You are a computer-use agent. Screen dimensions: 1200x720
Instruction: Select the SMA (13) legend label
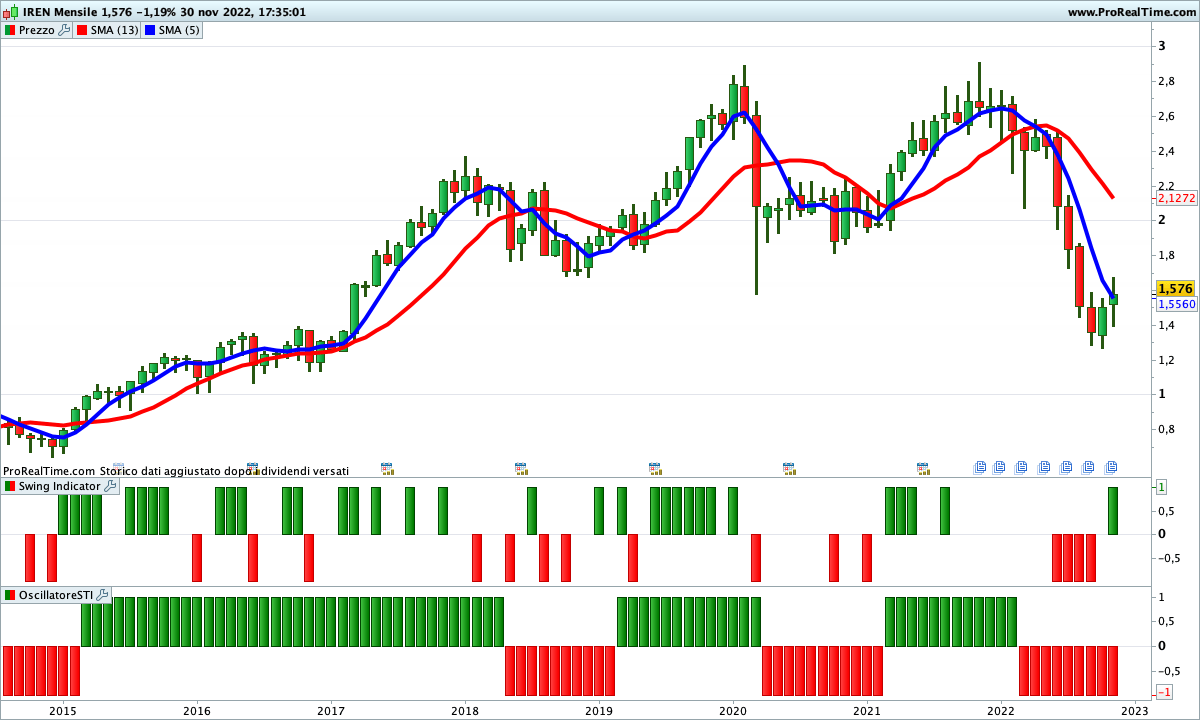(114, 30)
